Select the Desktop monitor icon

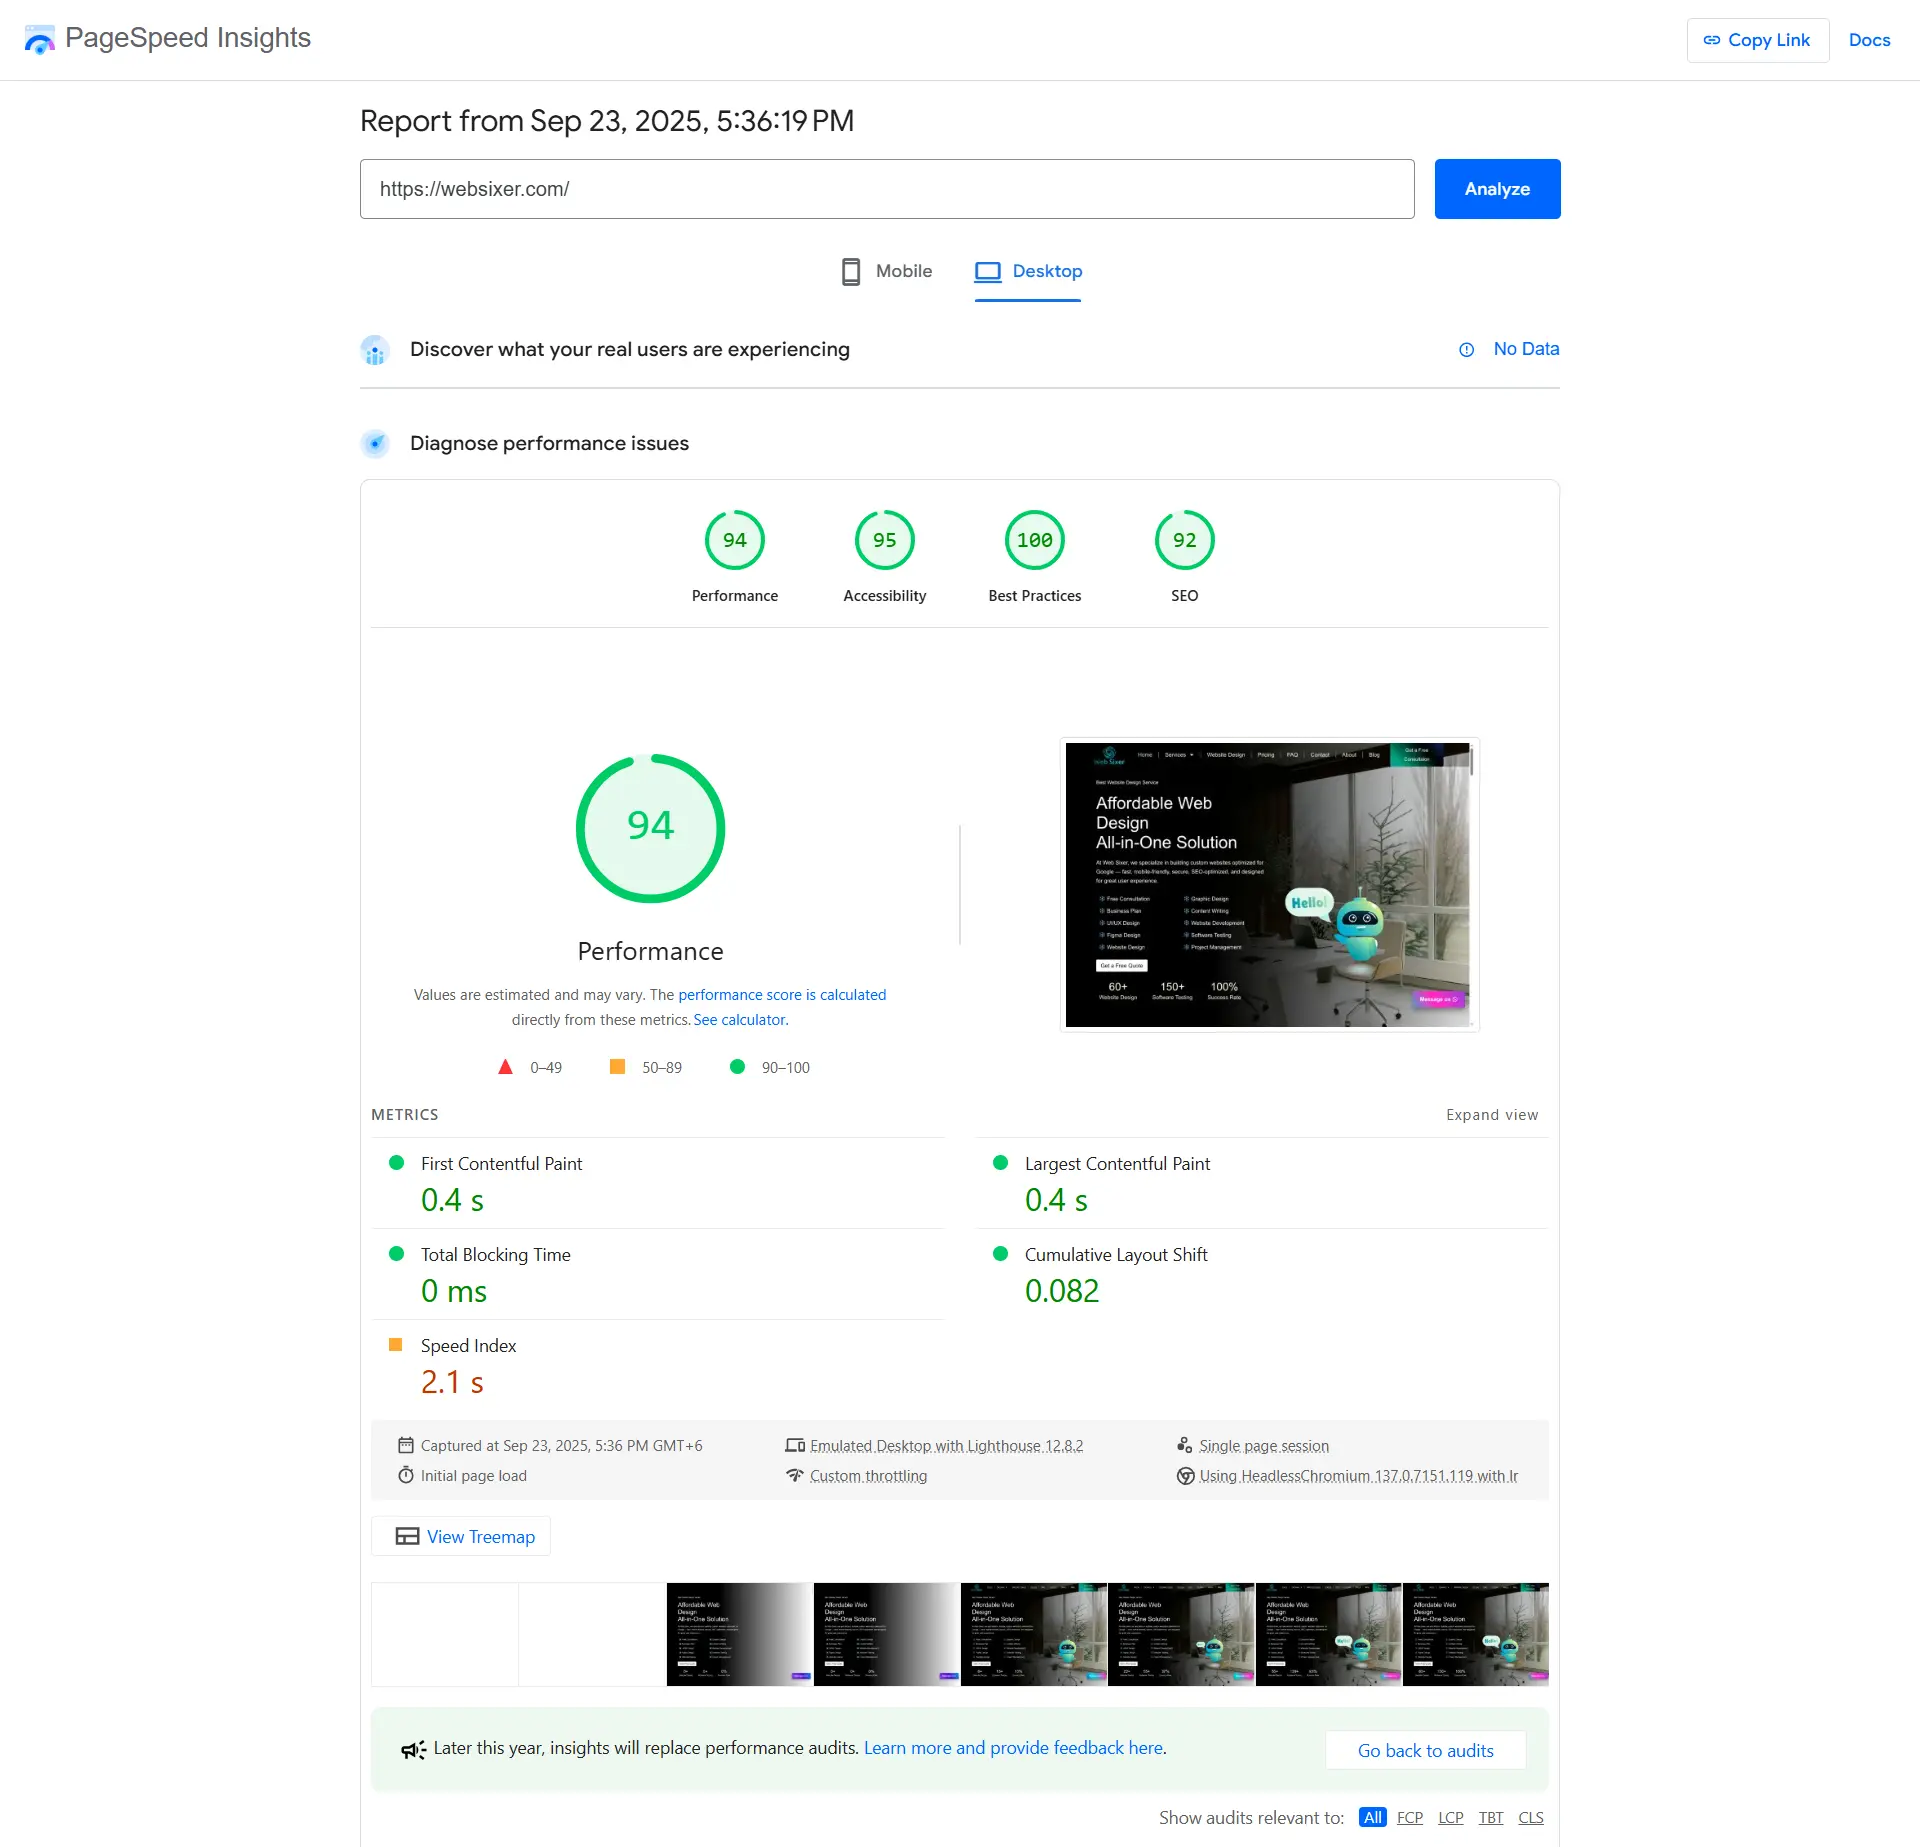[x=988, y=270]
